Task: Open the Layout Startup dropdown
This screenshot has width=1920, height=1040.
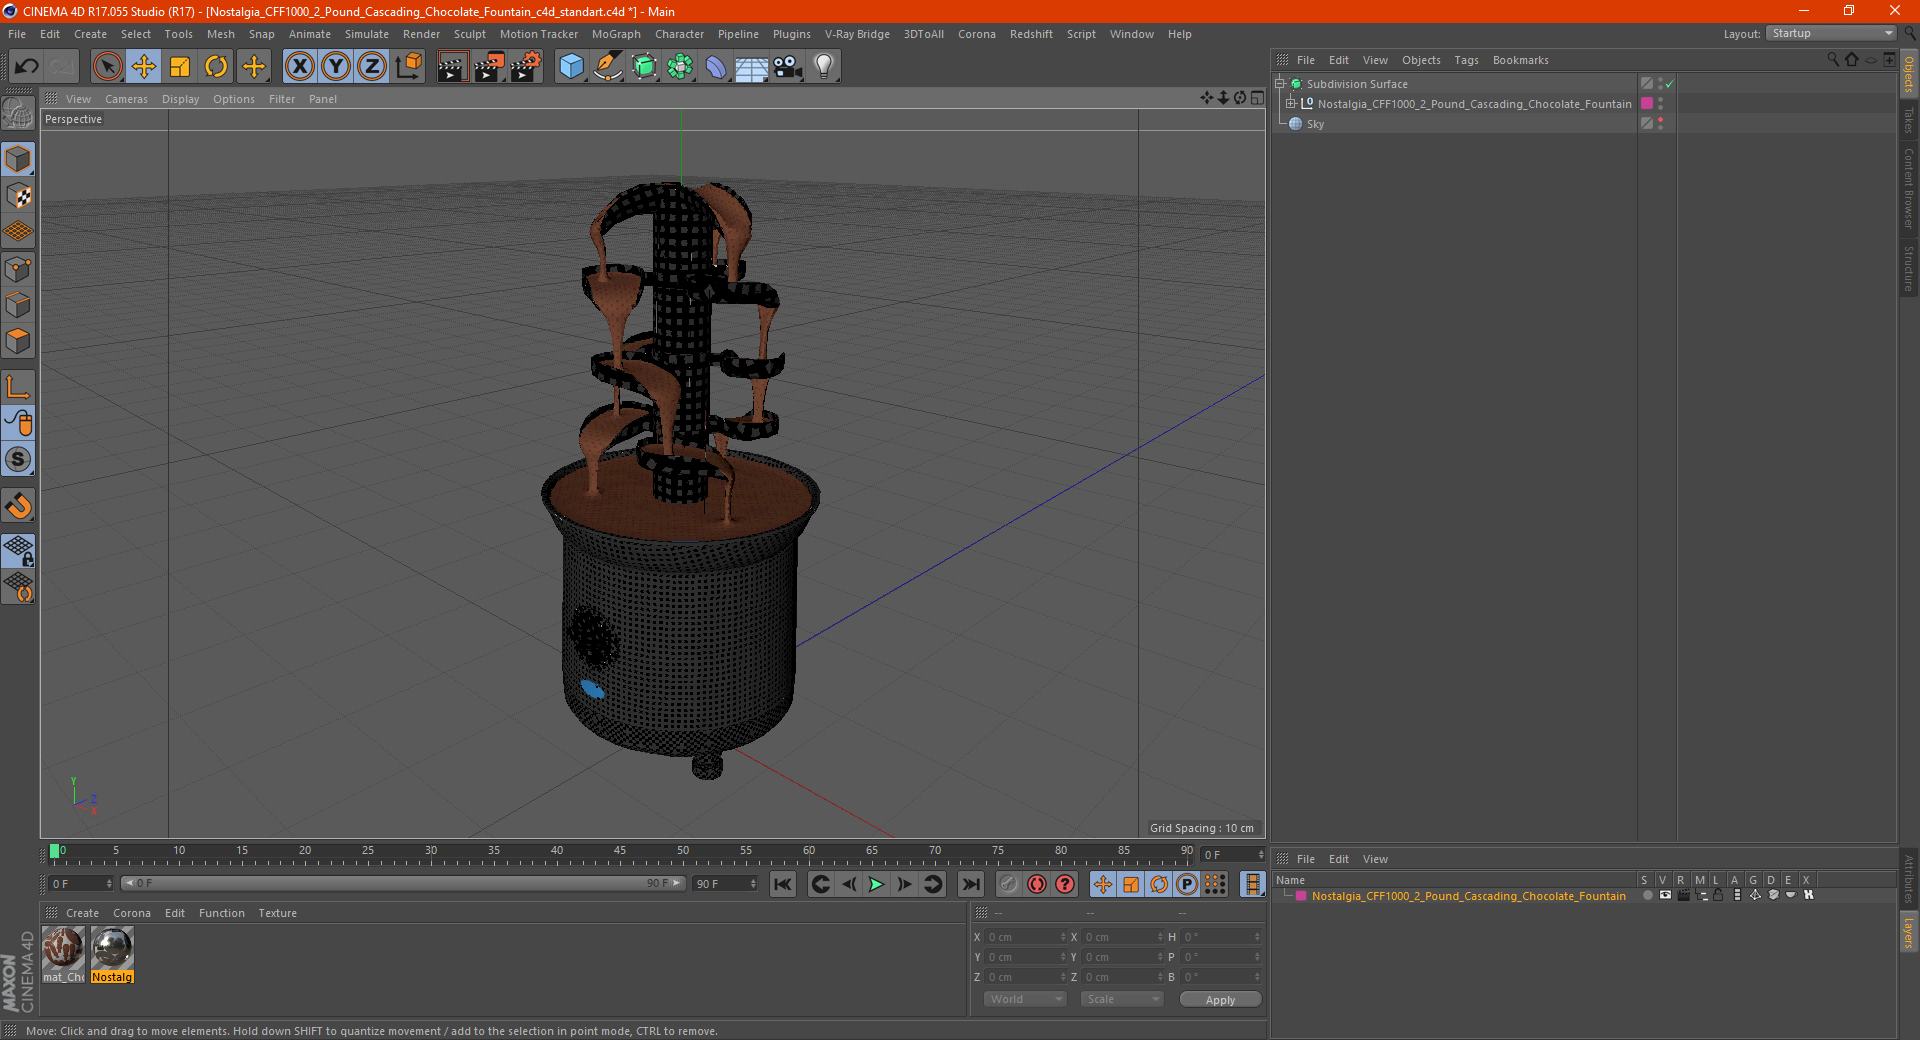Action: [x=1832, y=33]
